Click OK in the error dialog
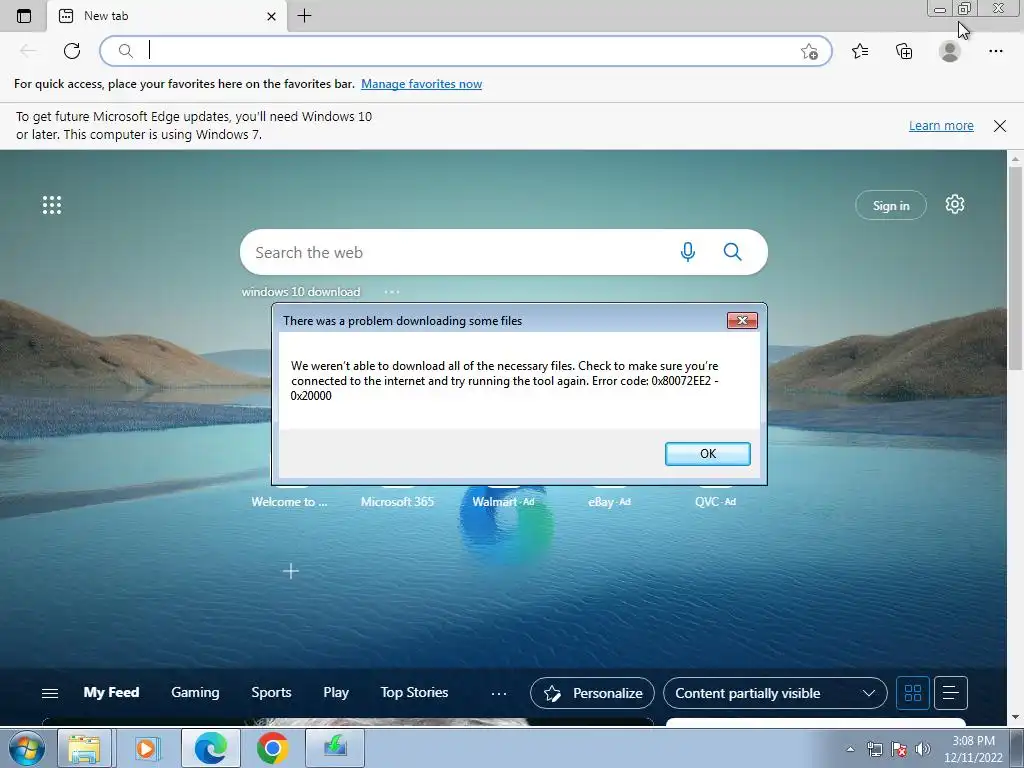The height and width of the screenshot is (768, 1024). click(x=708, y=454)
